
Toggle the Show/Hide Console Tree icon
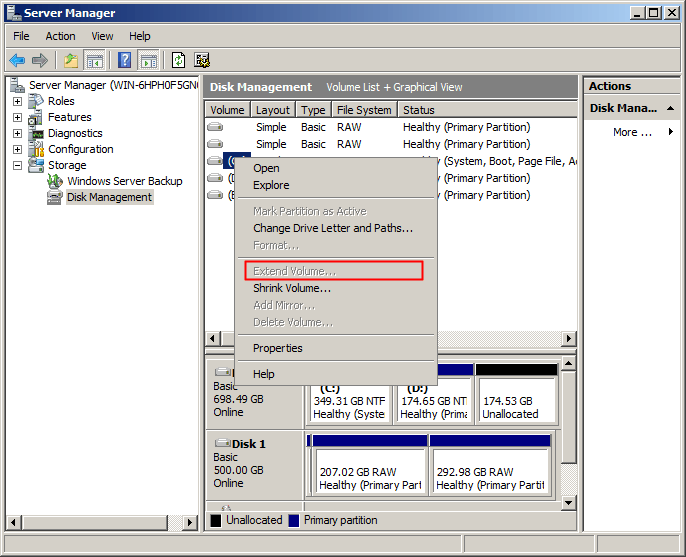pyautogui.click(x=94, y=60)
